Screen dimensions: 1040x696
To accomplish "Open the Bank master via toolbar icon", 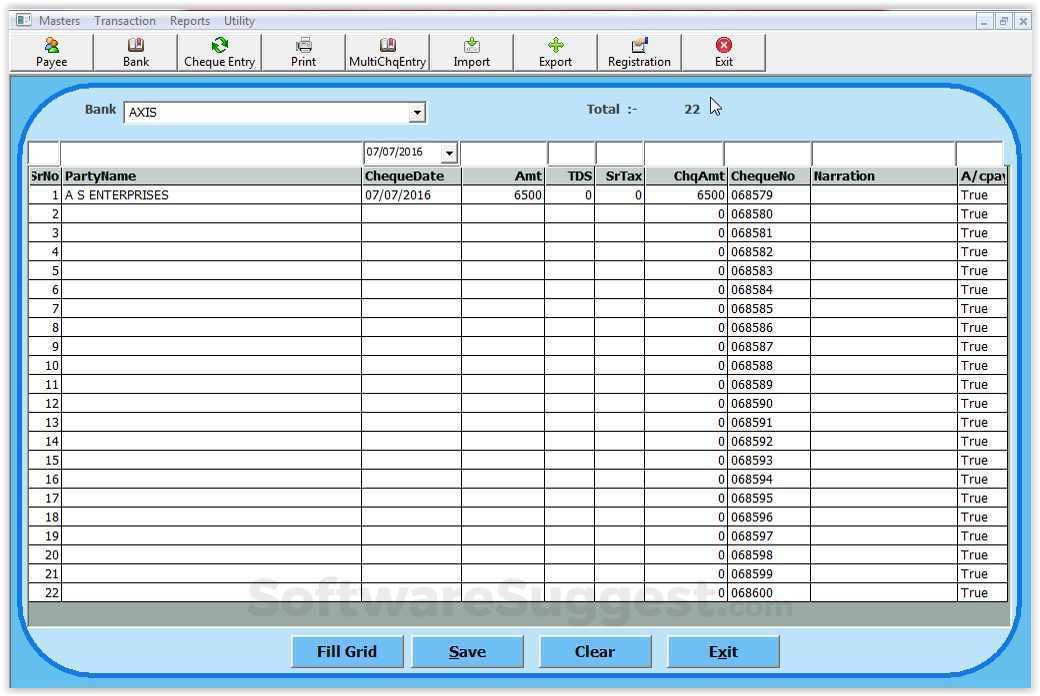I will pyautogui.click(x=135, y=52).
